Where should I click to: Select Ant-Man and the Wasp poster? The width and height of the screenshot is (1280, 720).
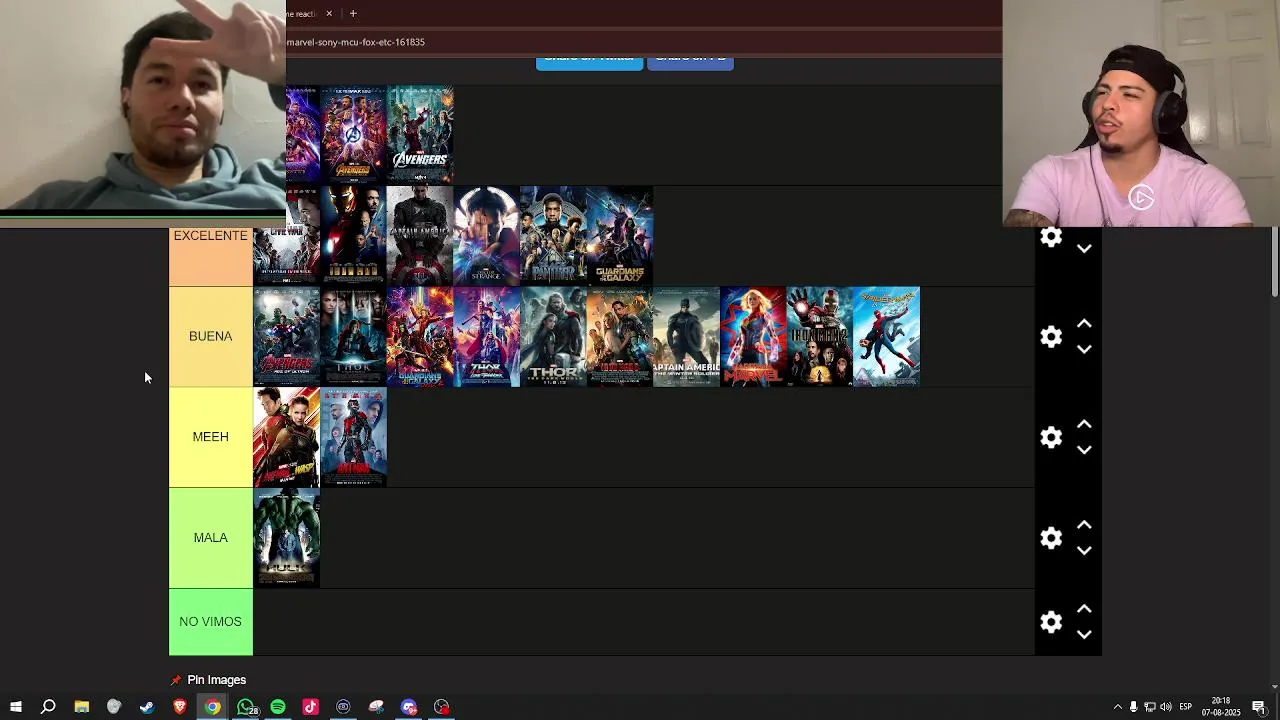pos(287,437)
